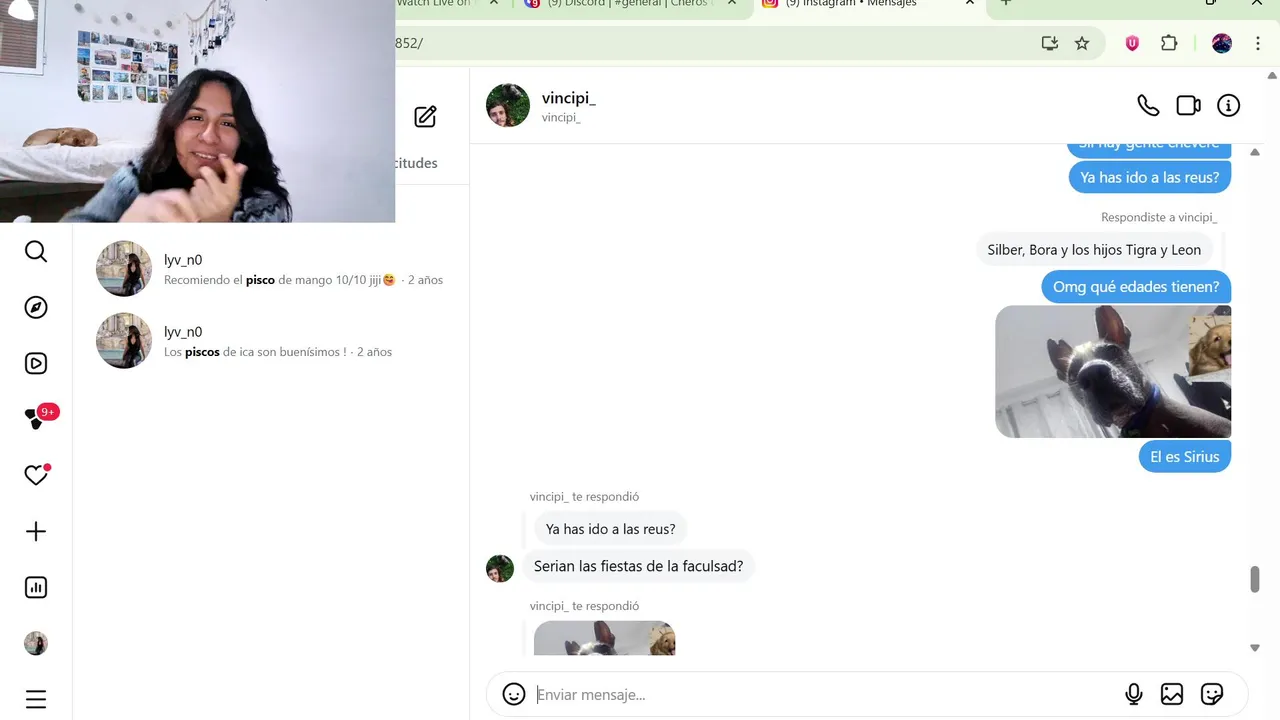Screen dimensions: 1280x720
Task: Open the sent dog photo thumbnail
Action: pyautogui.click(x=1113, y=371)
